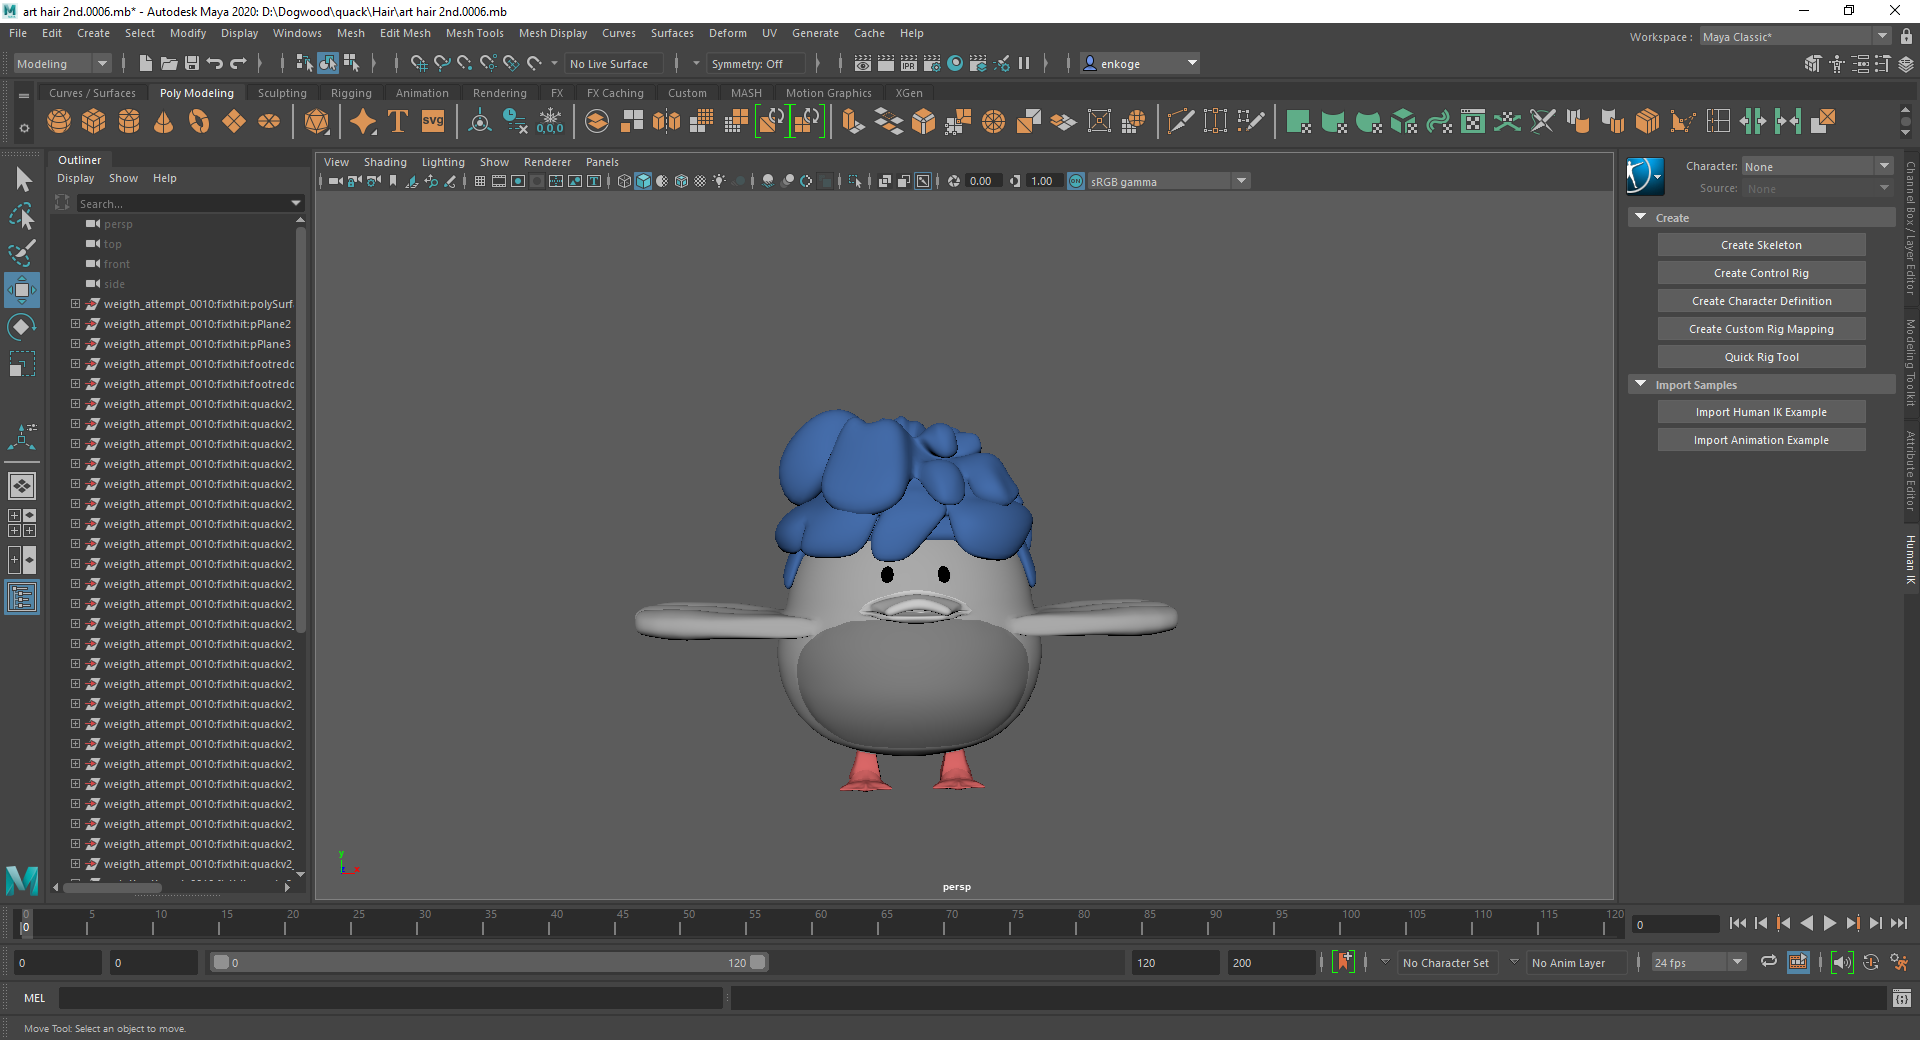This screenshot has height=1040, width=1920.
Task: Click Import Animation Example button
Action: point(1761,440)
